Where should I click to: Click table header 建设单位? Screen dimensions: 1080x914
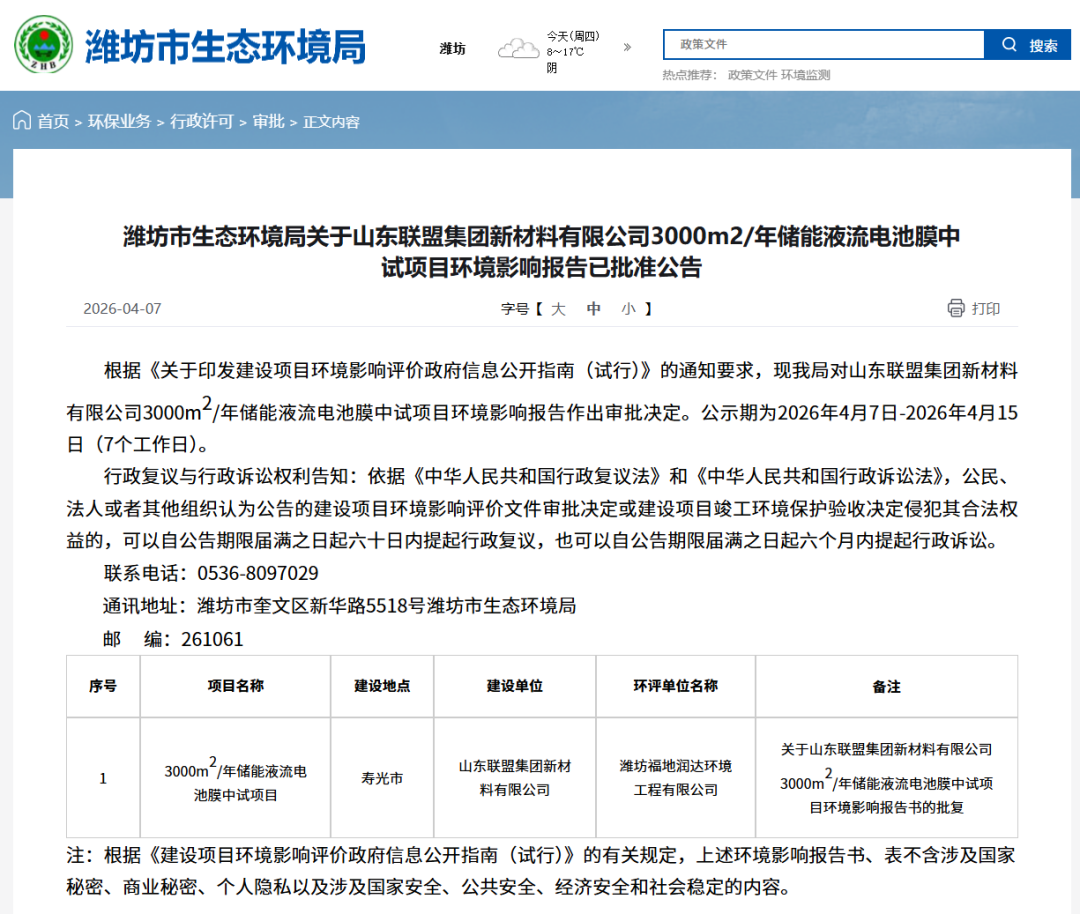pos(515,686)
